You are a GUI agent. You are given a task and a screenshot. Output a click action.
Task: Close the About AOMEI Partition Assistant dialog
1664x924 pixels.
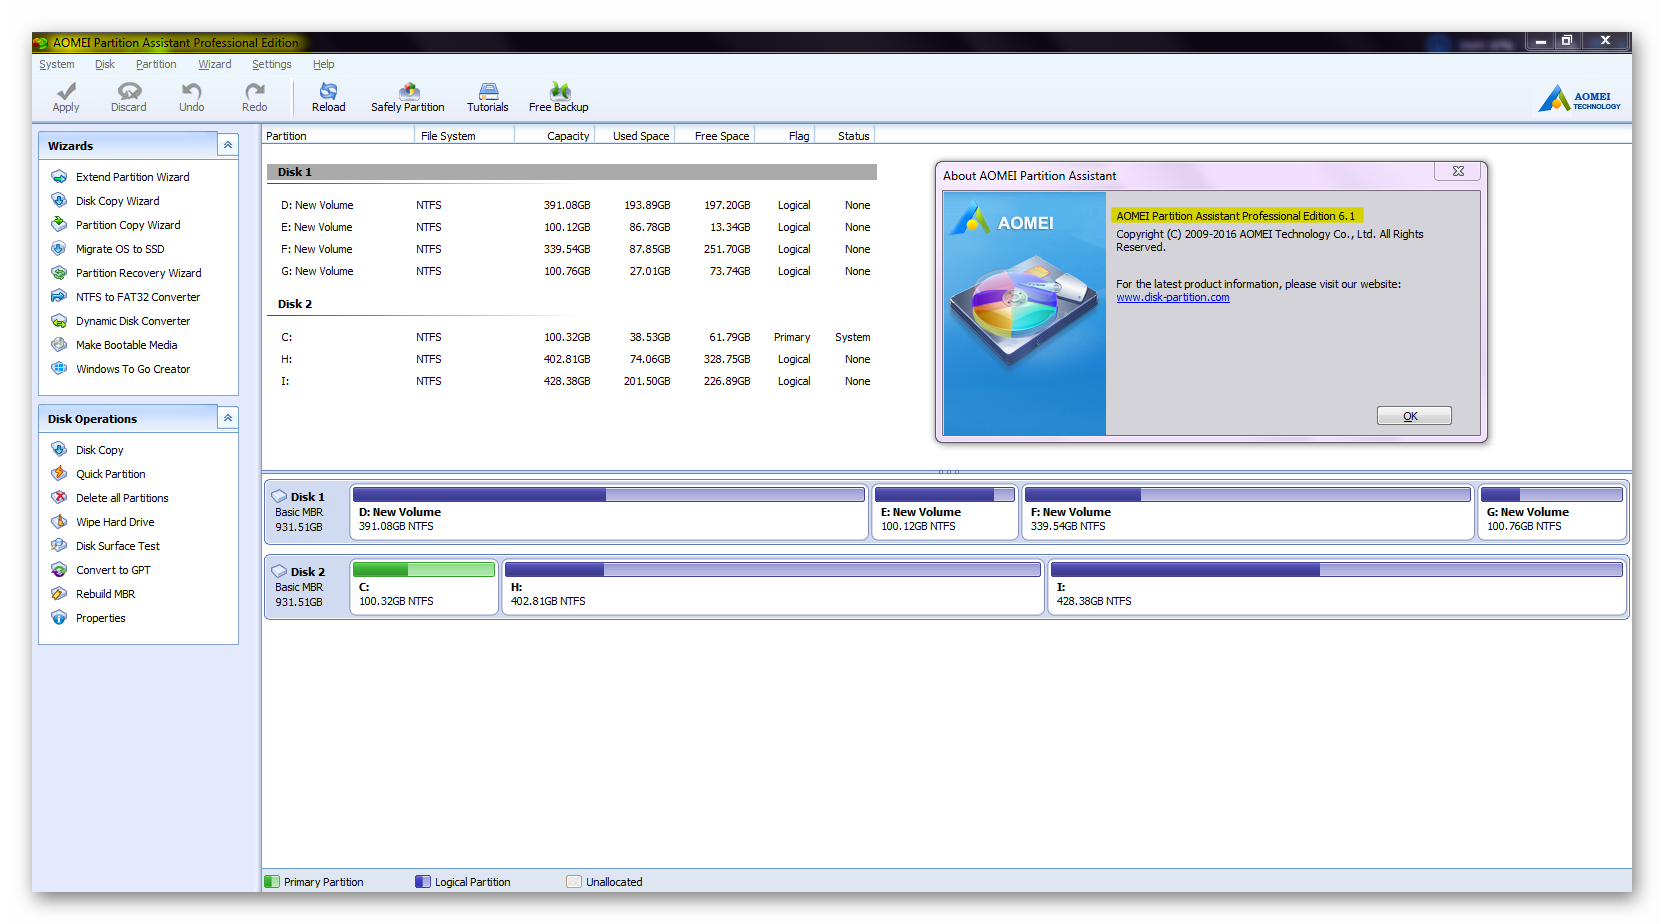(x=1458, y=172)
